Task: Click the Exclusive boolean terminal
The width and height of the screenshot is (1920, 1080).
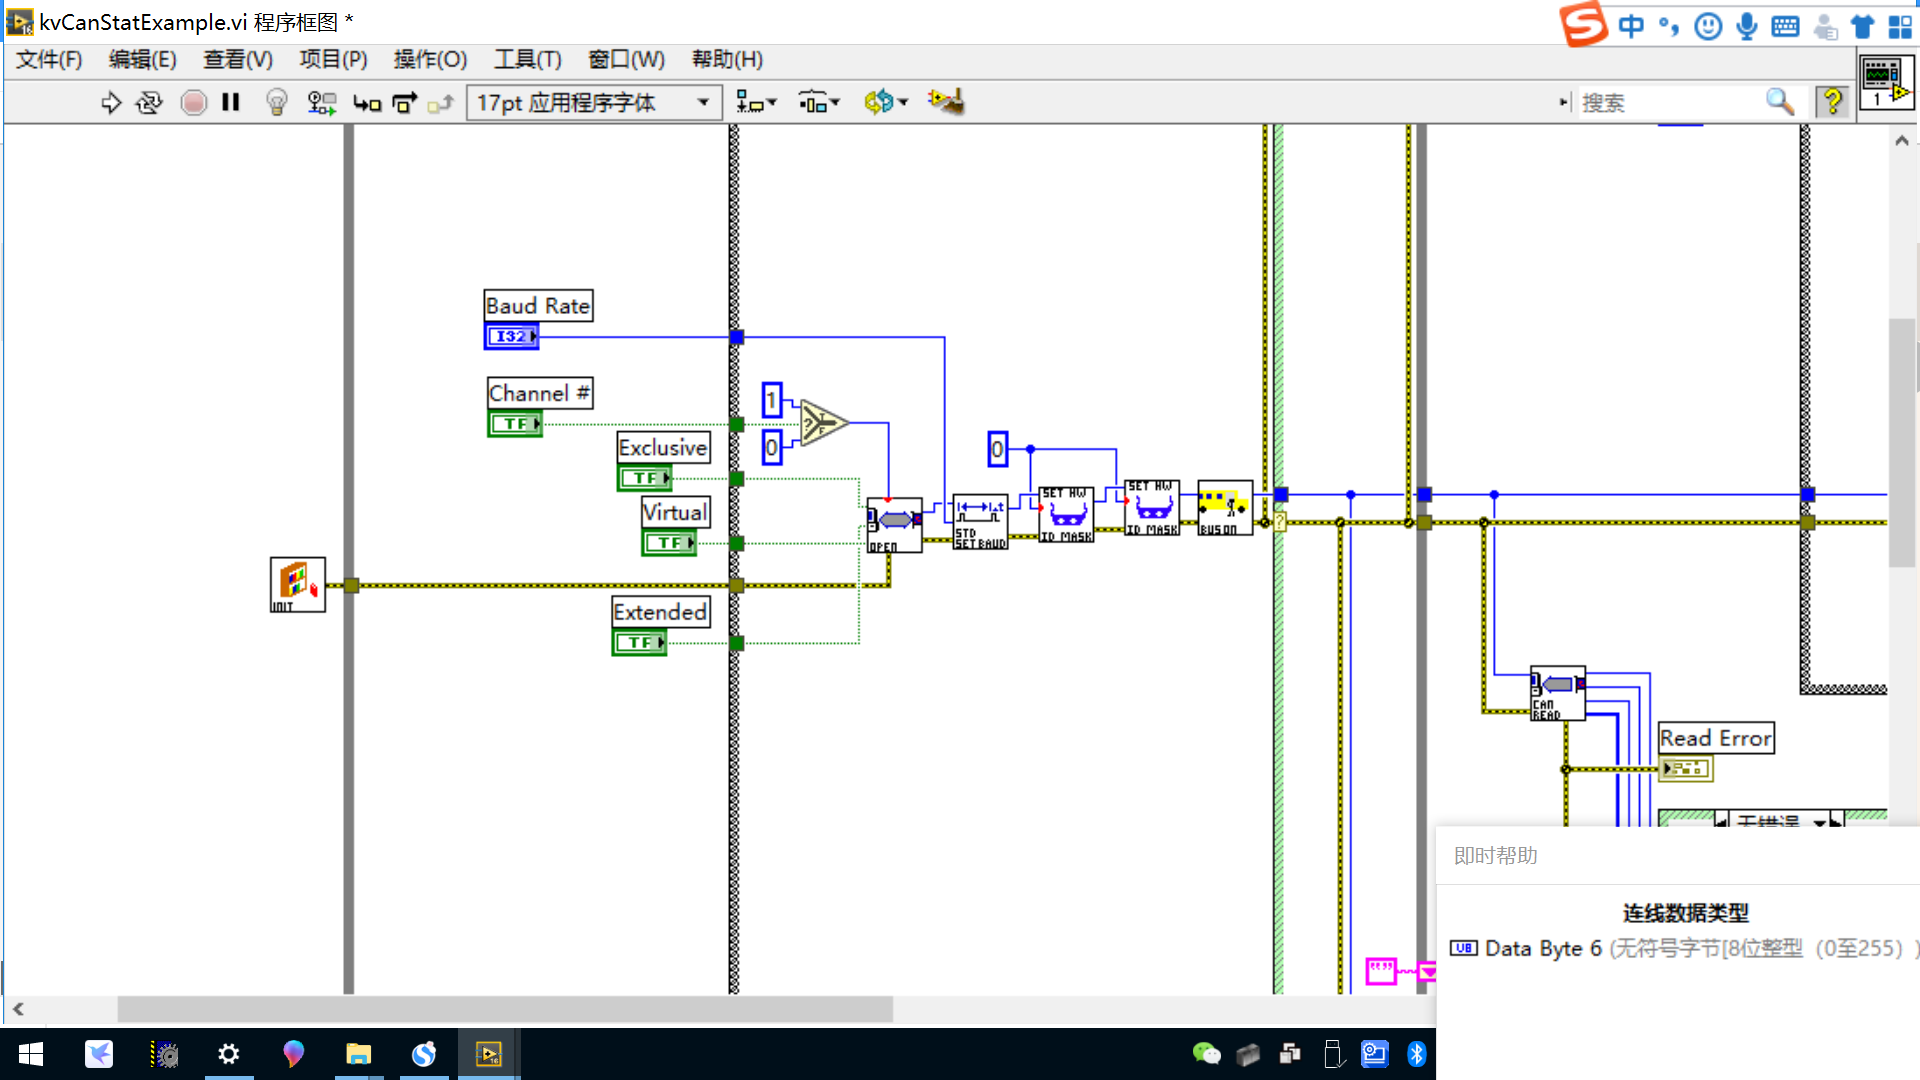Action: (644, 478)
